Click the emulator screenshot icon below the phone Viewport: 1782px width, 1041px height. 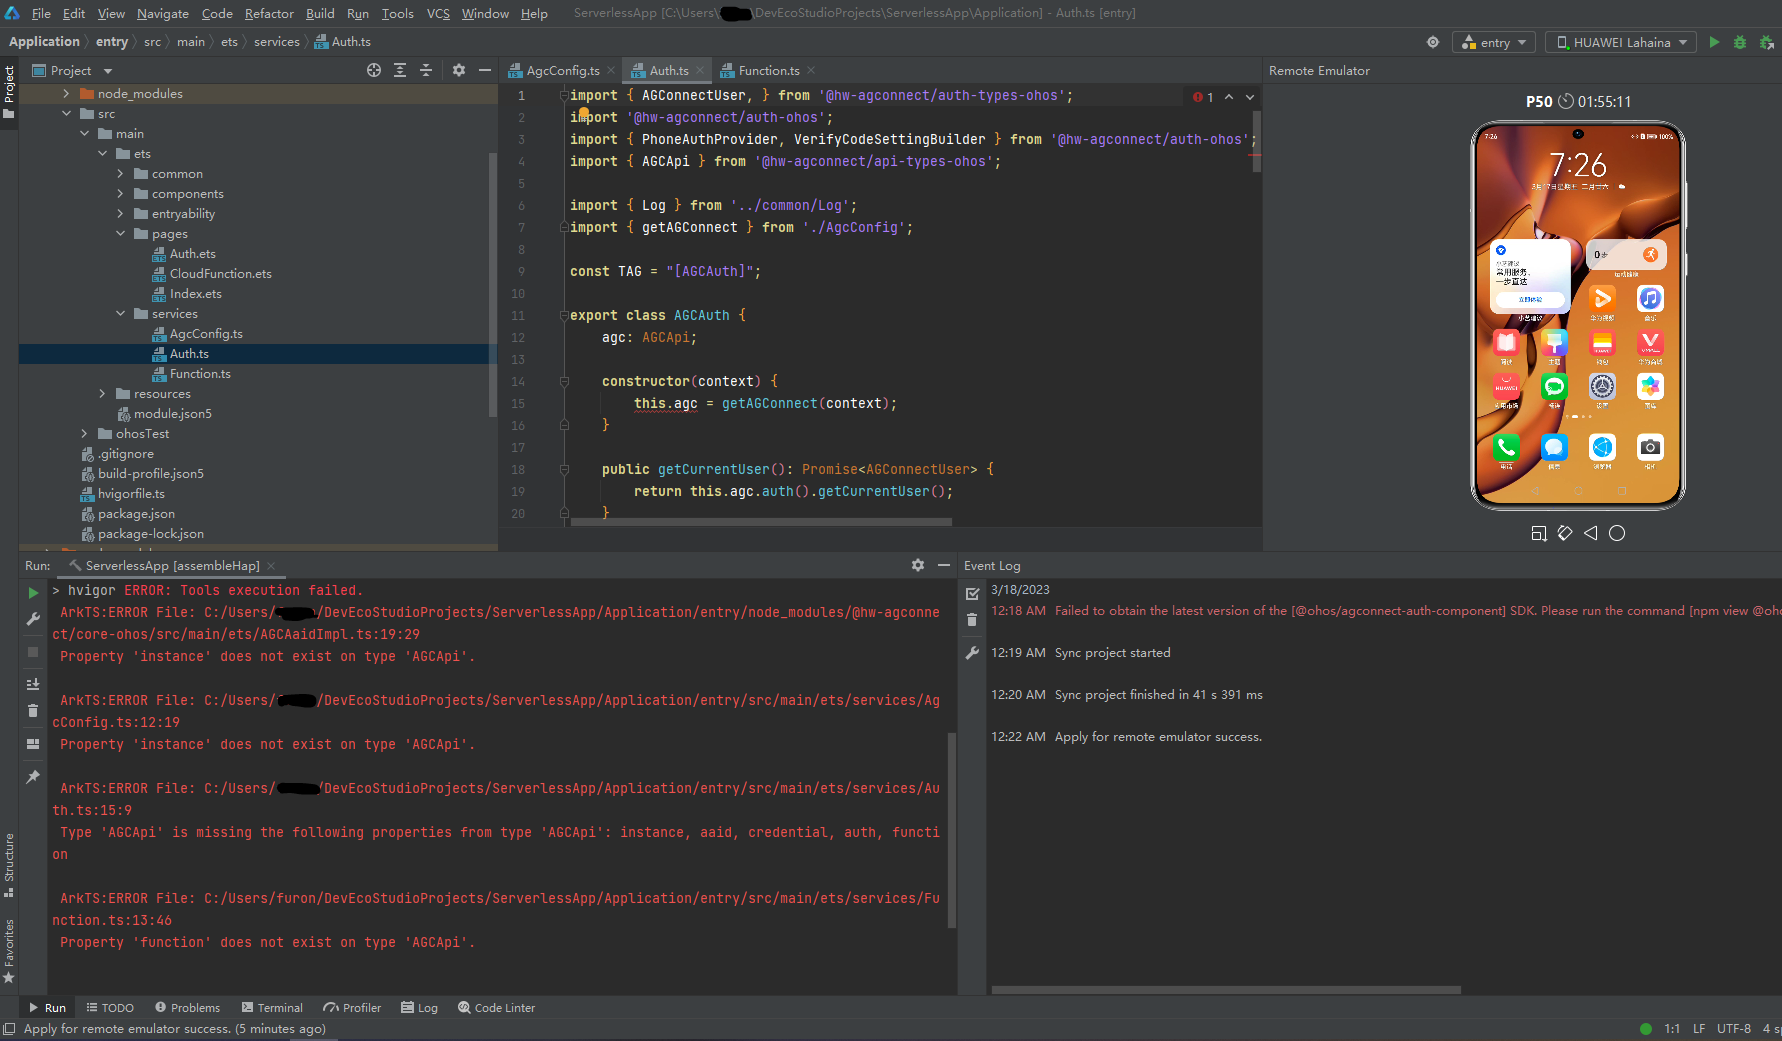pyautogui.click(x=1539, y=533)
